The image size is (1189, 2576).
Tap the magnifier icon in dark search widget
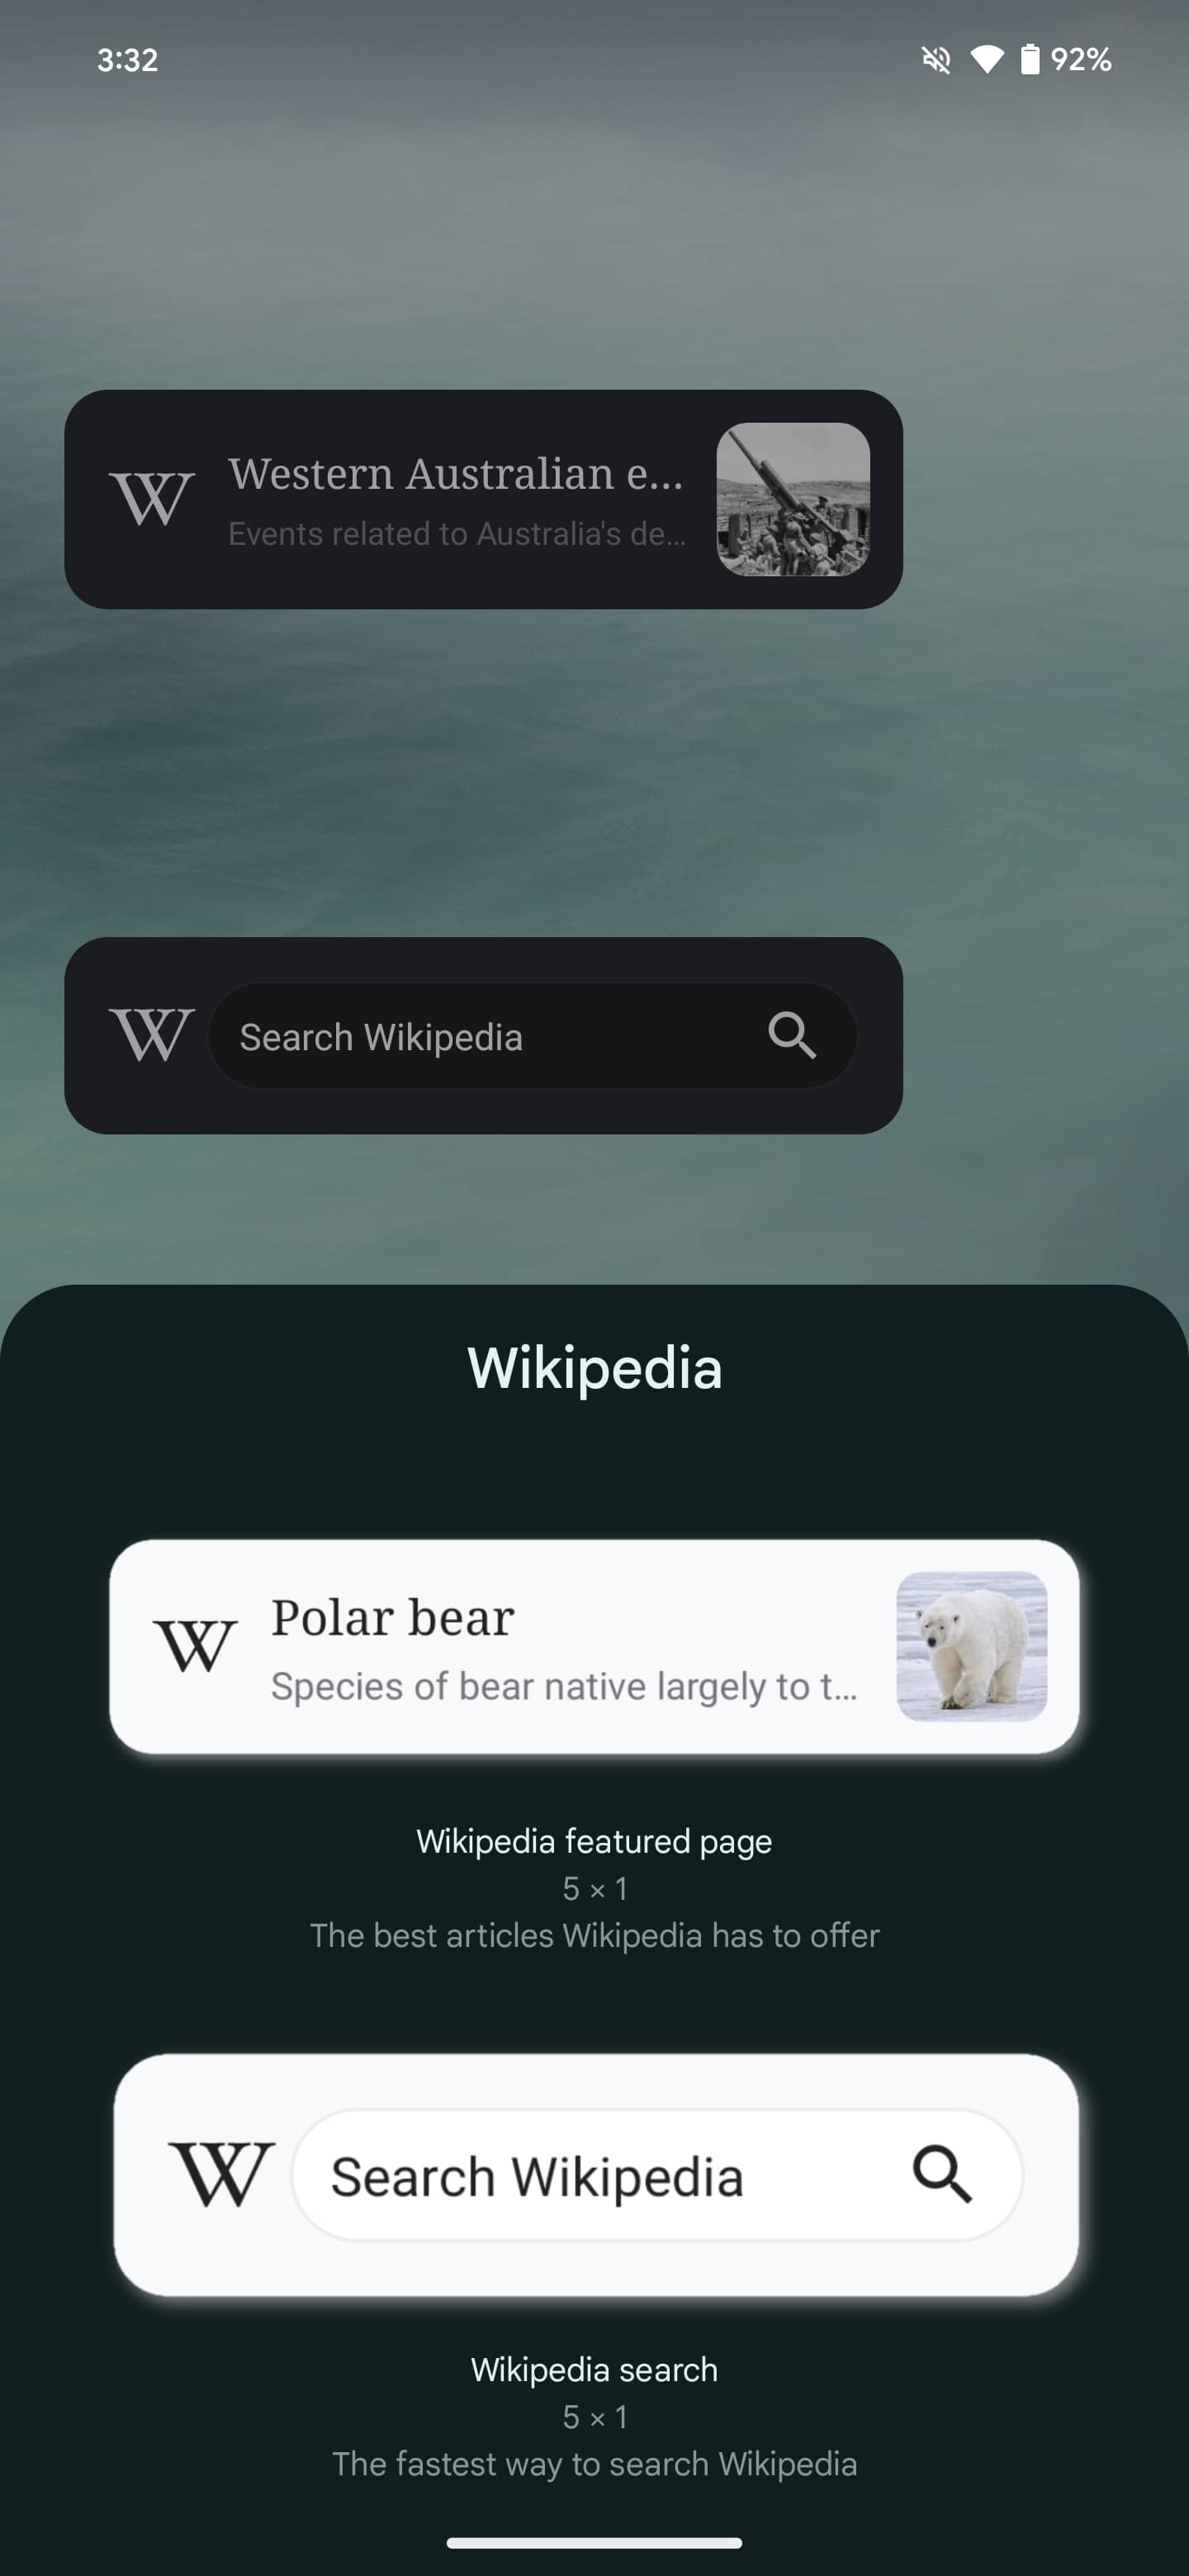pos(792,1034)
